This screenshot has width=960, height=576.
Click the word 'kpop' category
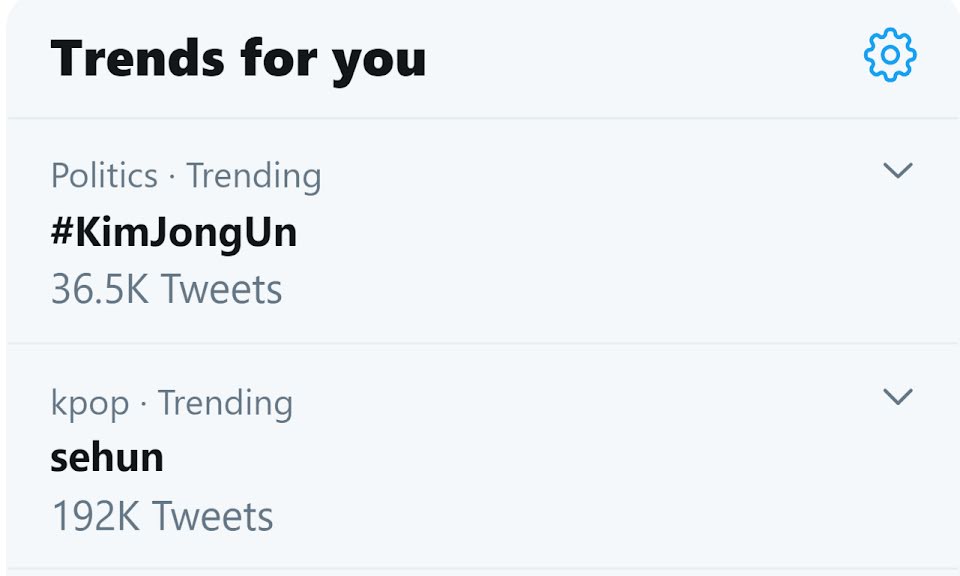click(x=89, y=404)
